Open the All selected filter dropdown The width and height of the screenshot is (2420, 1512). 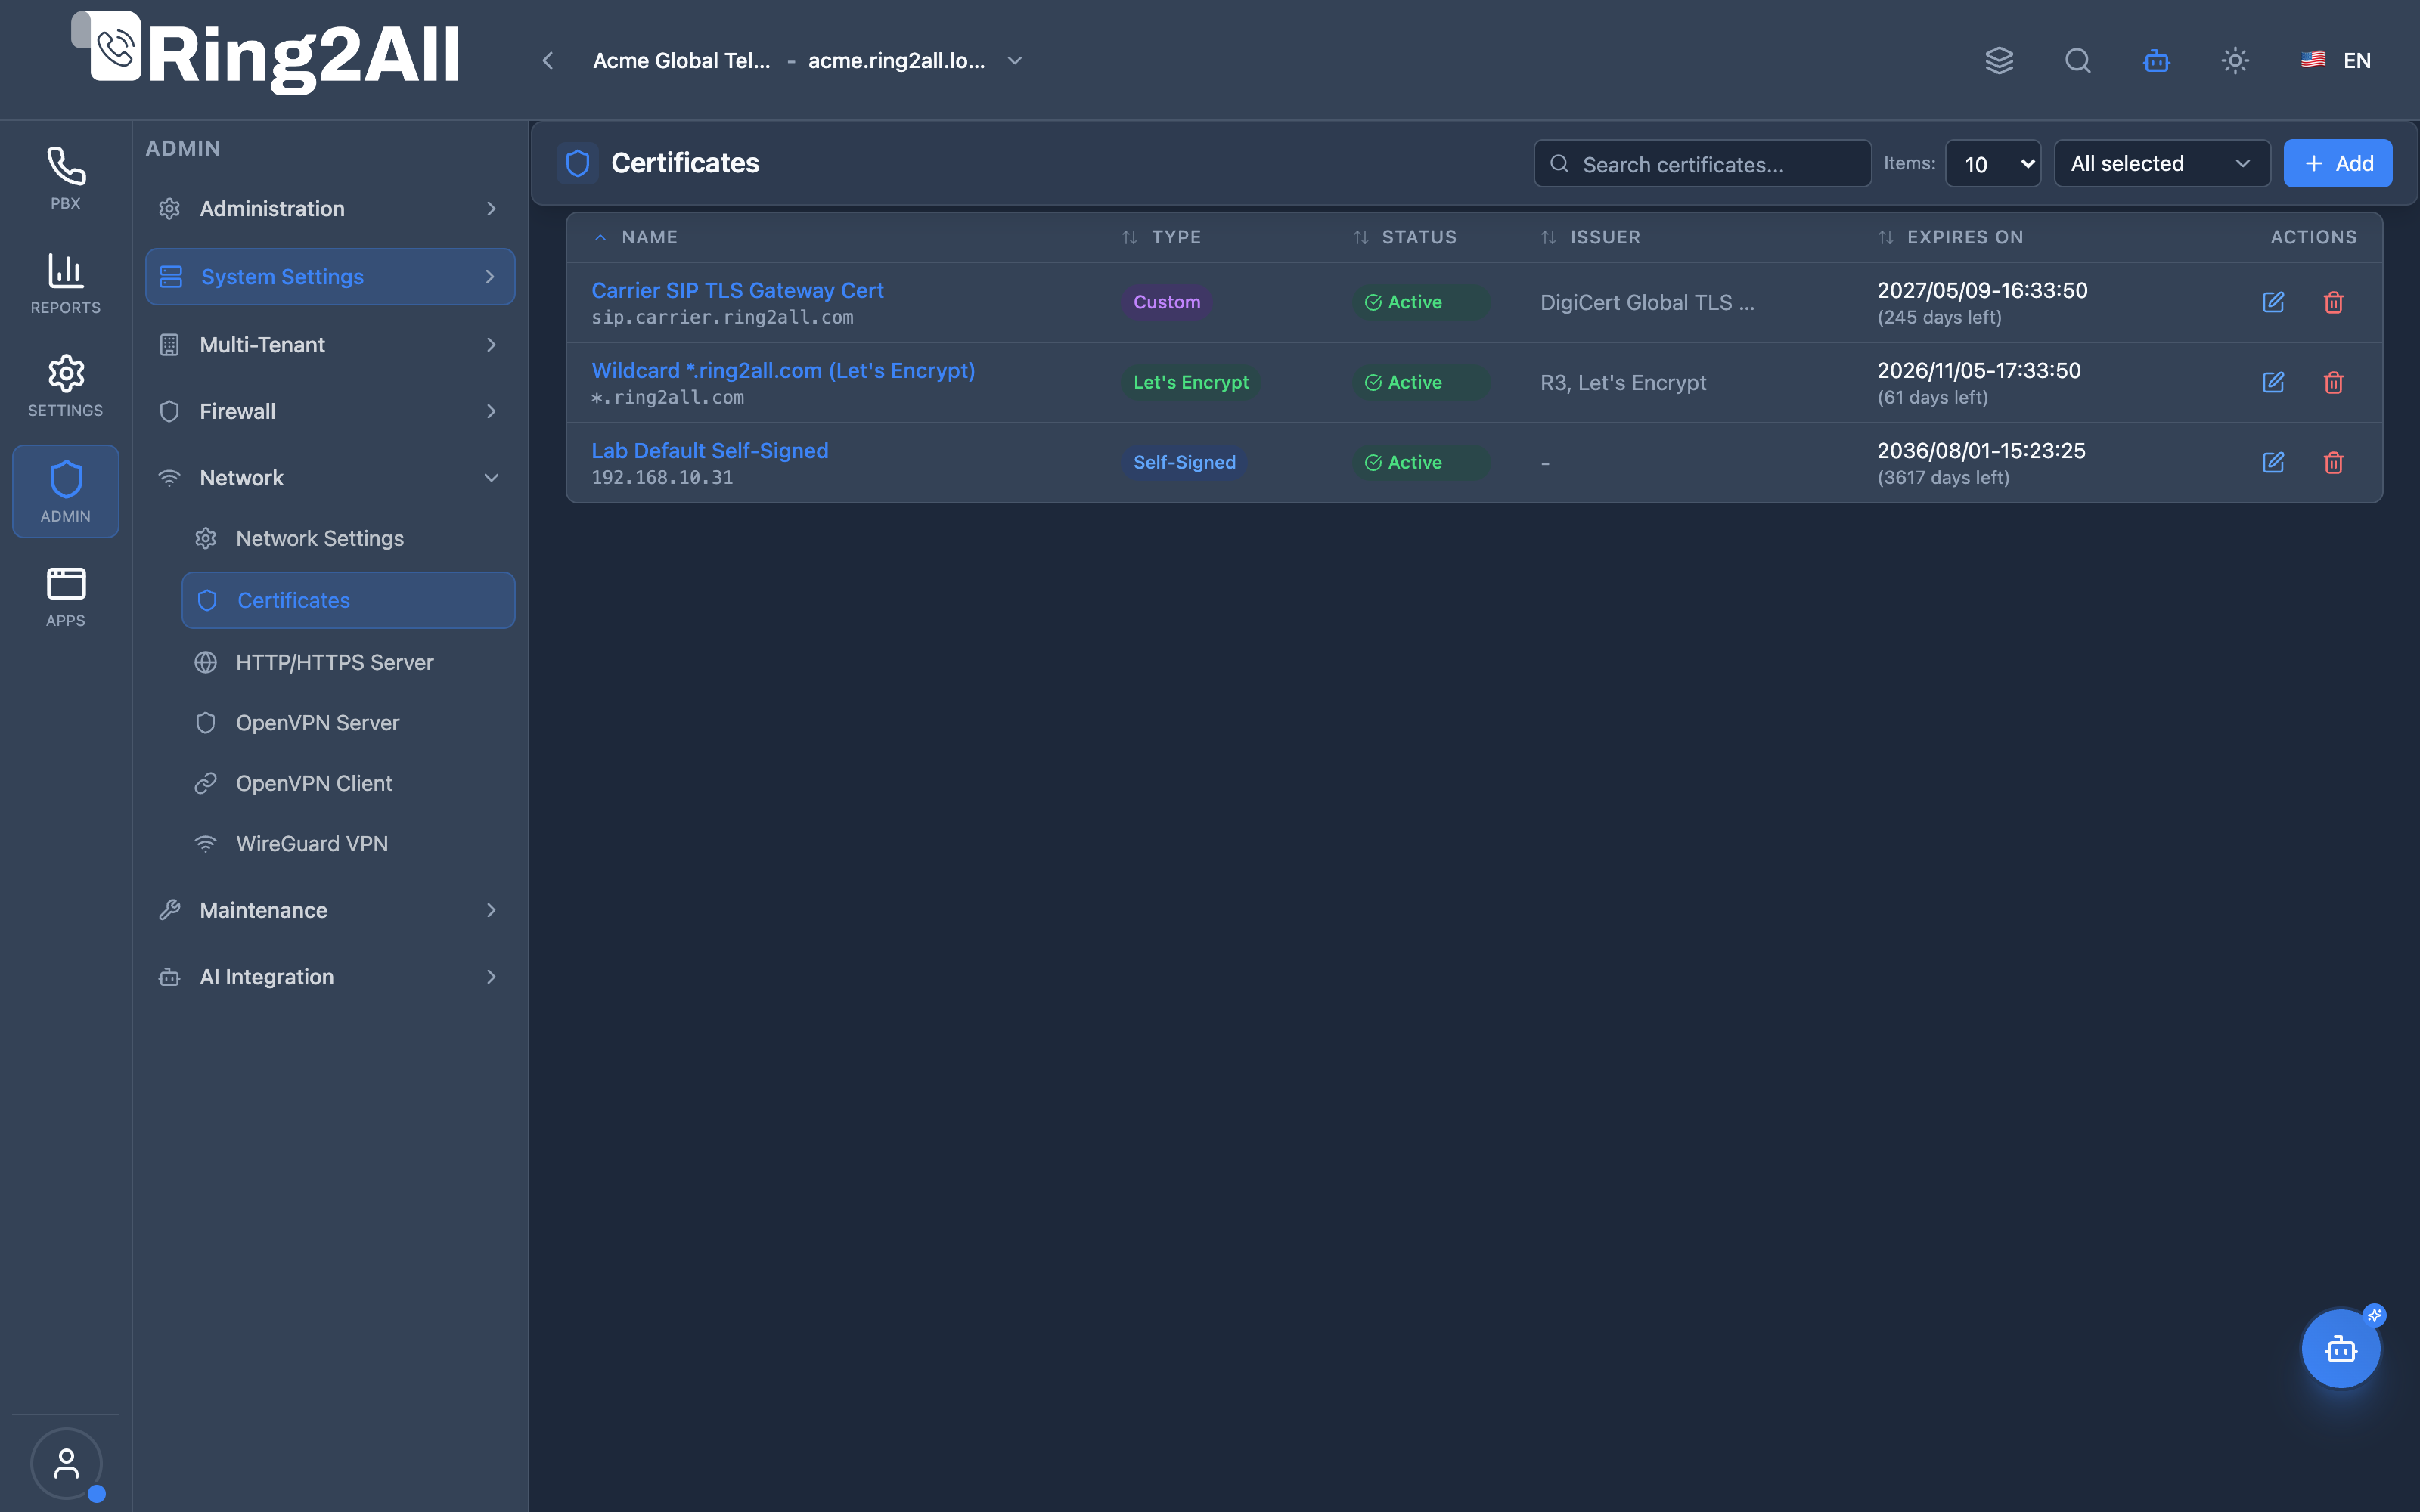[2162, 163]
